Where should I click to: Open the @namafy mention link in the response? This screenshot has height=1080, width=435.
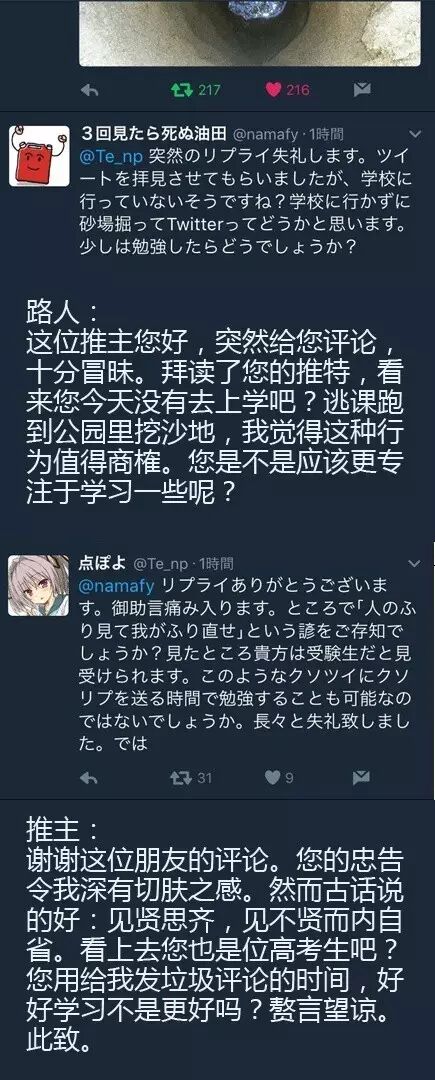[x=118, y=586]
